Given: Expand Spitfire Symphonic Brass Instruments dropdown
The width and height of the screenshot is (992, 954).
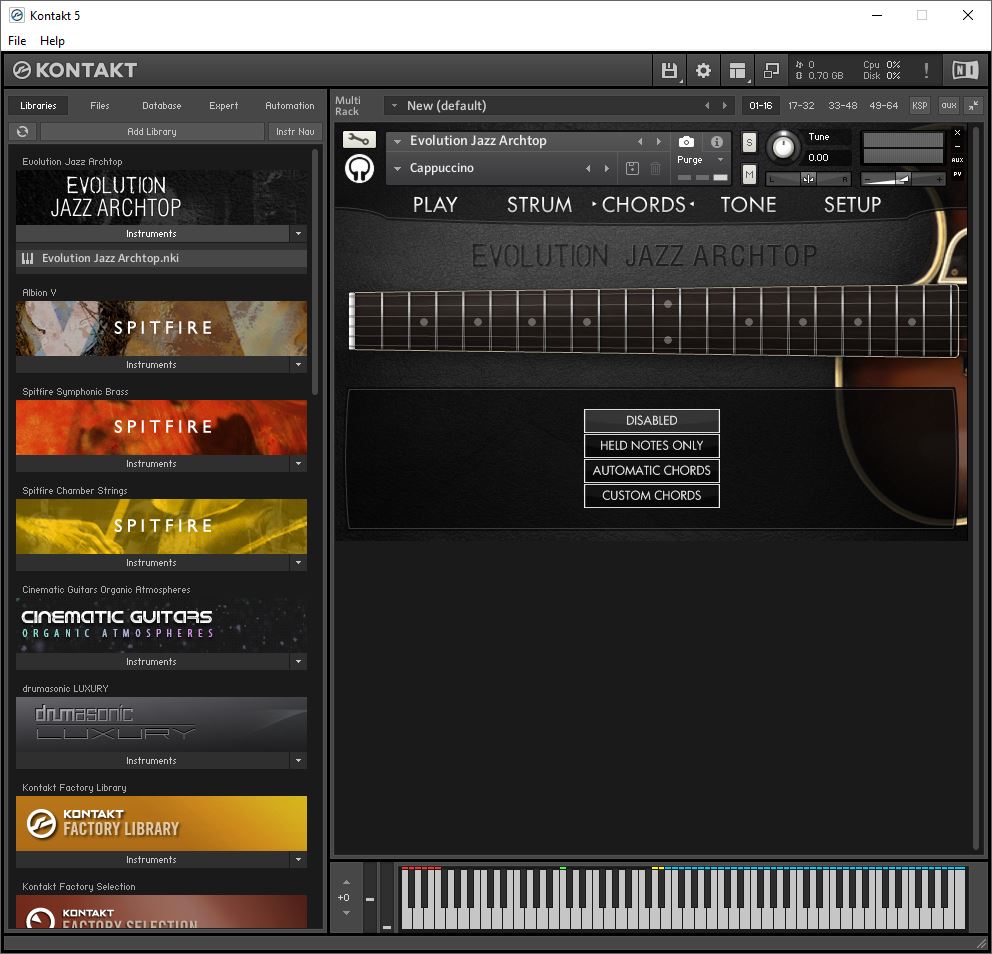Looking at the screenshot, I should click(x=299, y=464).
